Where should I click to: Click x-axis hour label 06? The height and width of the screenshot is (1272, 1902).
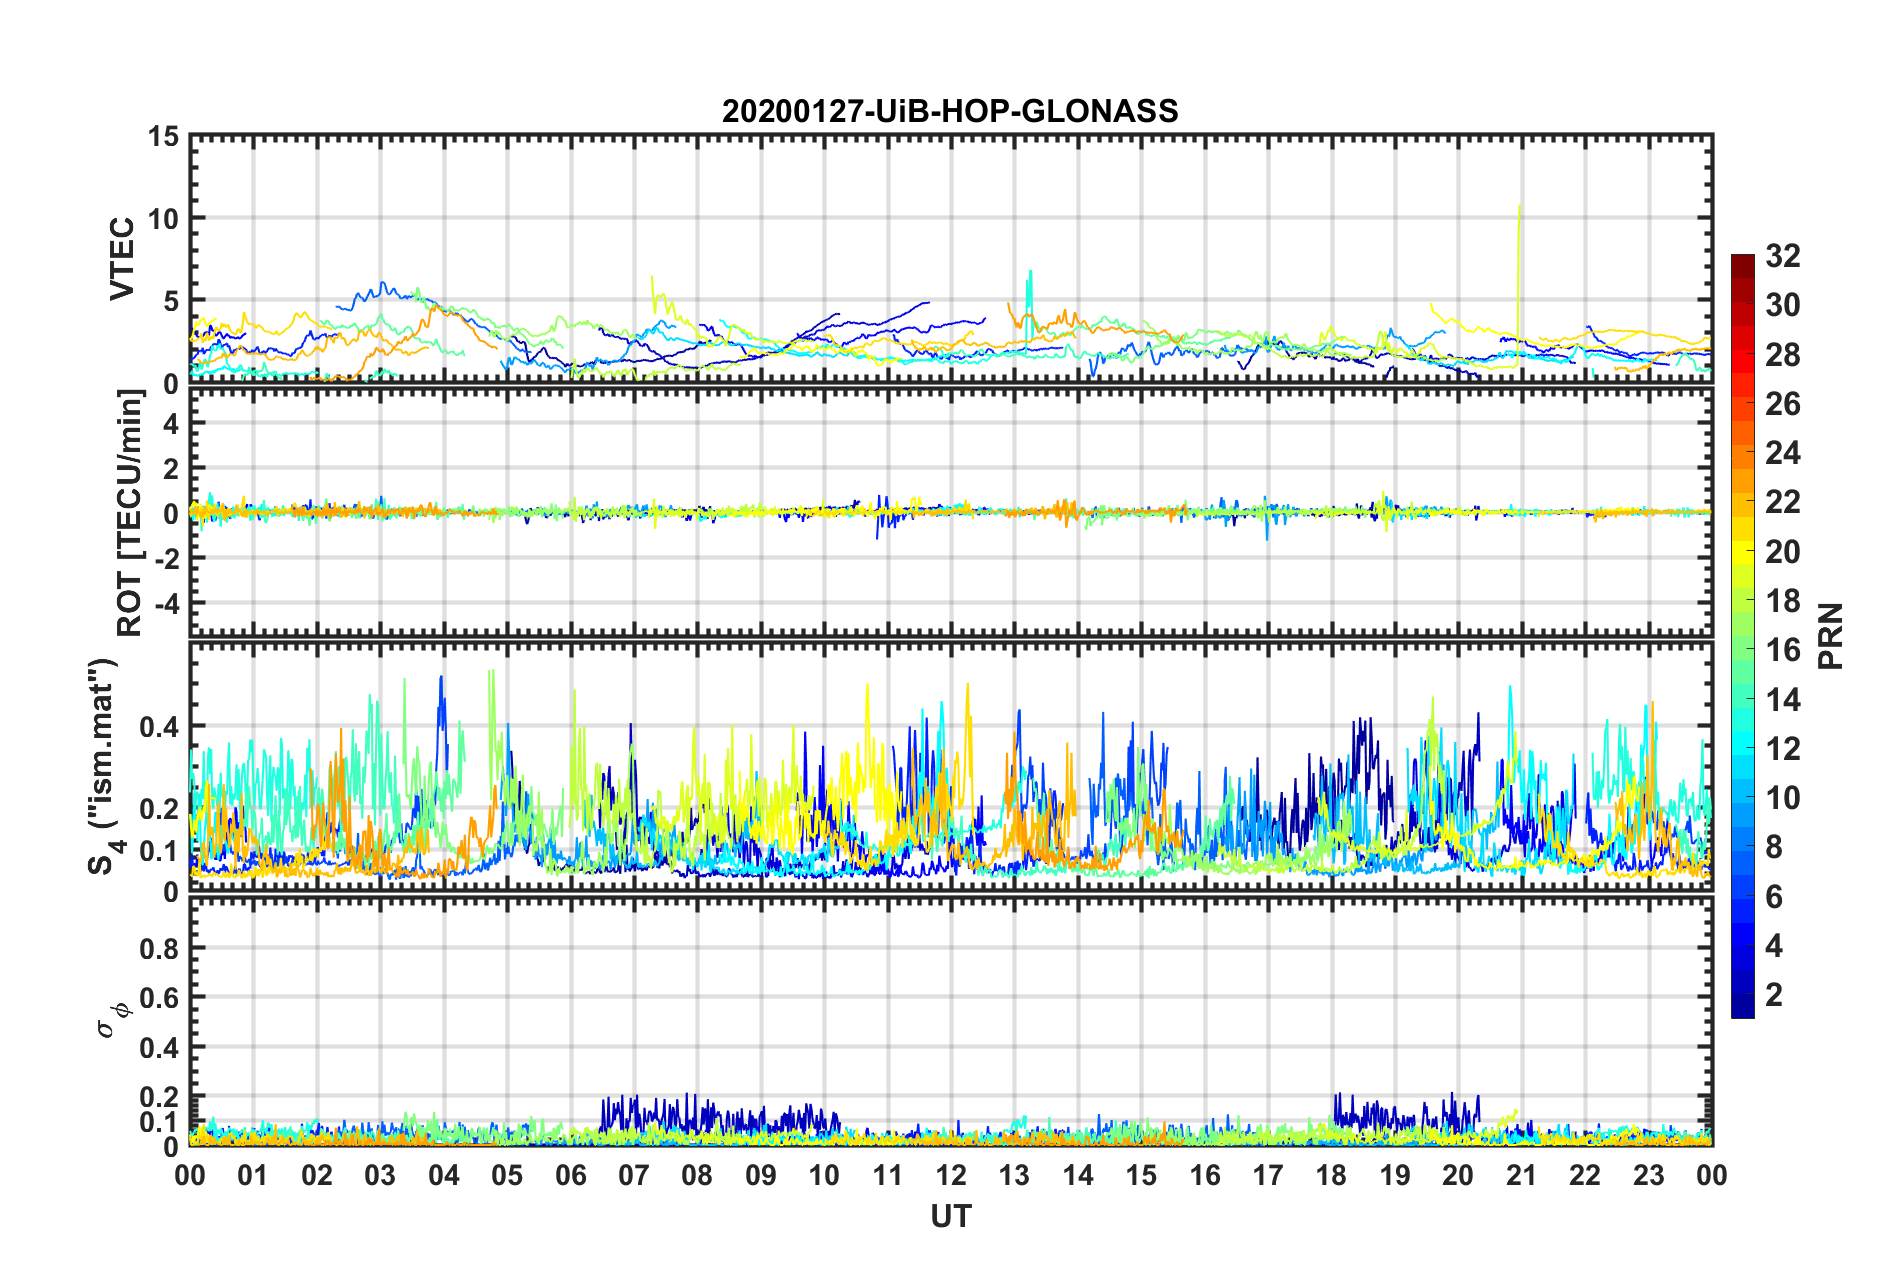(x=570, y=1175)
